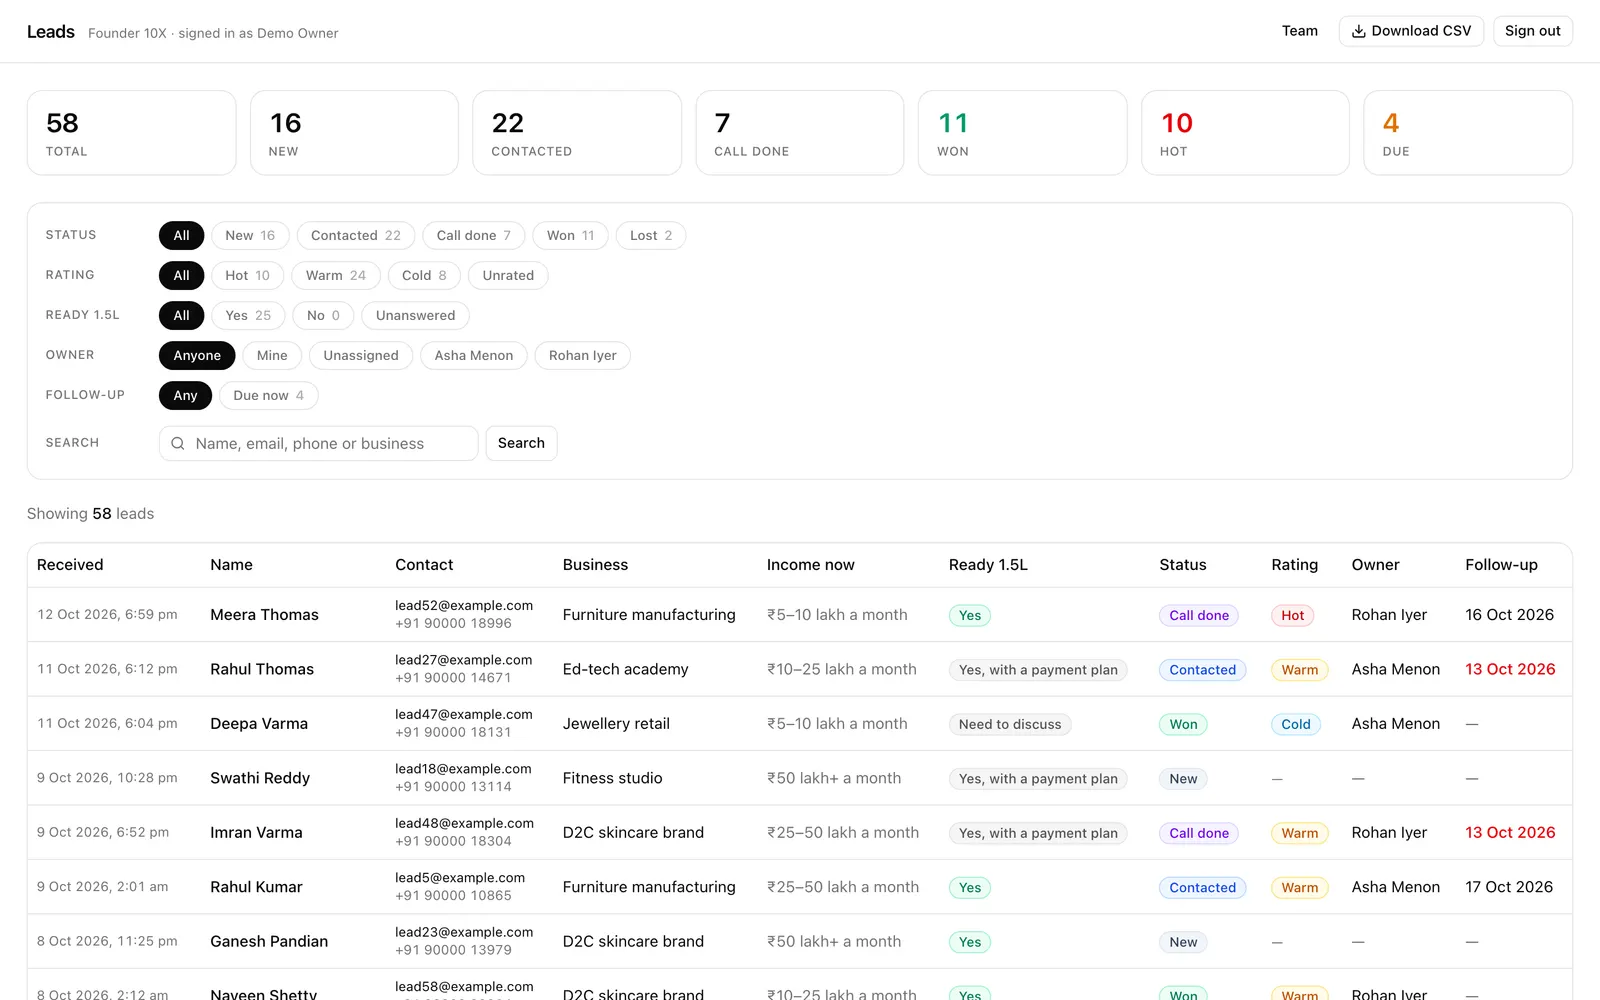Click the 58 Total stat card

[131, 133]
